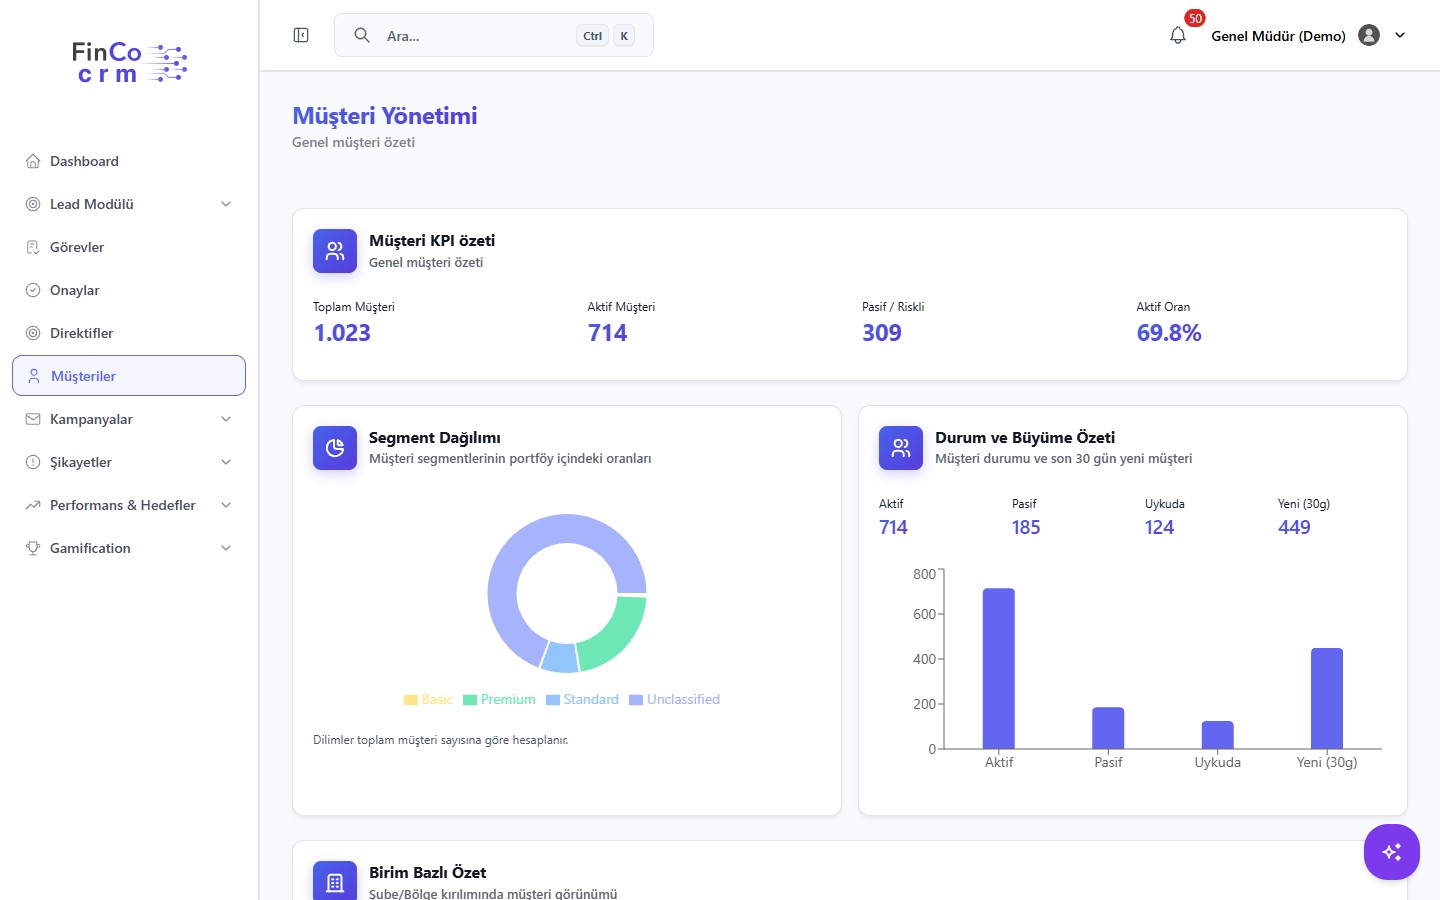
Task: Click the Pasif value 185
Action: tap(1026, 527)
